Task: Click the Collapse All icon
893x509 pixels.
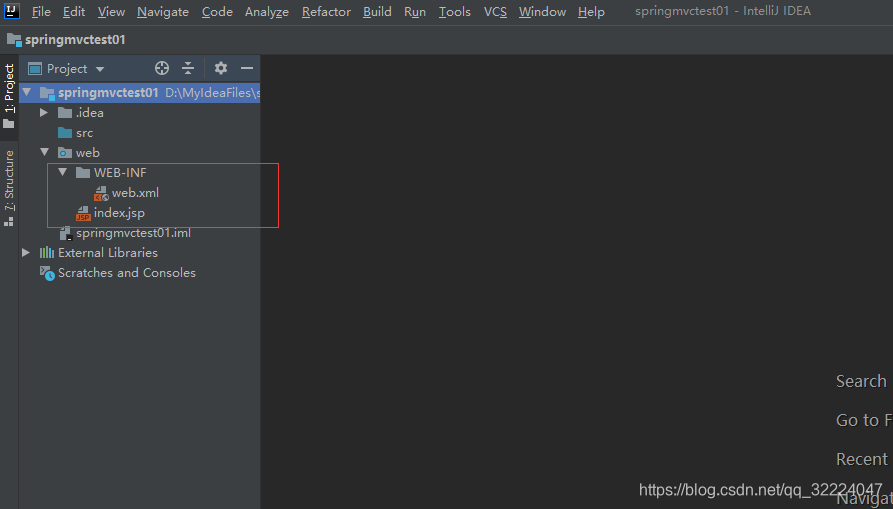Action: click(188, 68)
